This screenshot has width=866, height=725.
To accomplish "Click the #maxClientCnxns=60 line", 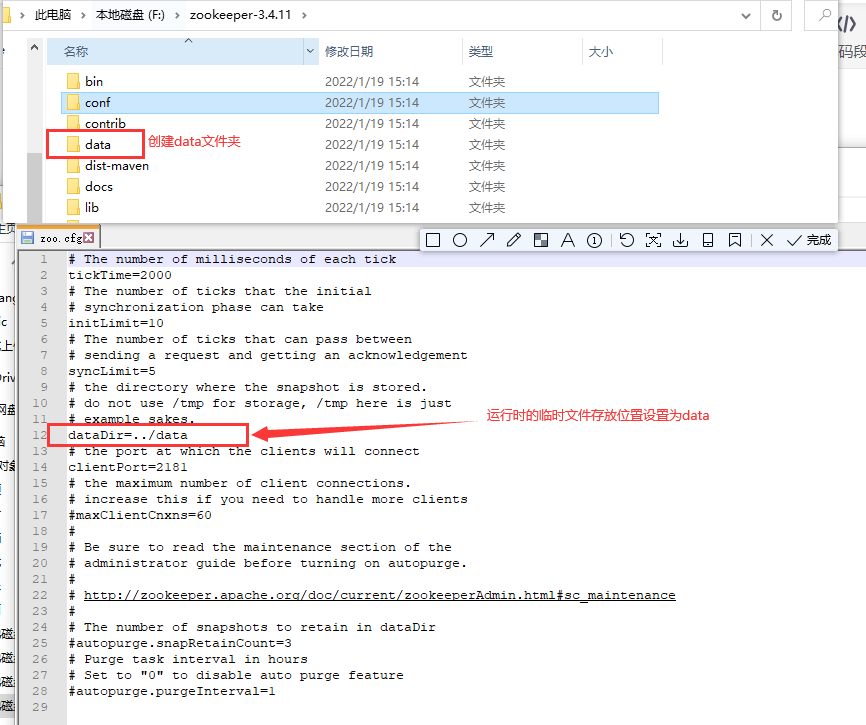I will pyautogui.click(x=140, y=515).
